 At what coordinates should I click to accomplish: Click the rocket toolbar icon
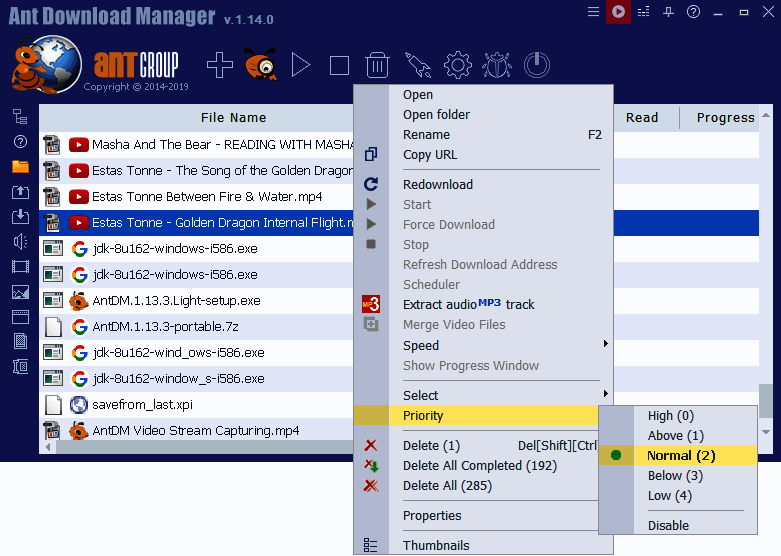pyautogui.click(x=417, y=66)
